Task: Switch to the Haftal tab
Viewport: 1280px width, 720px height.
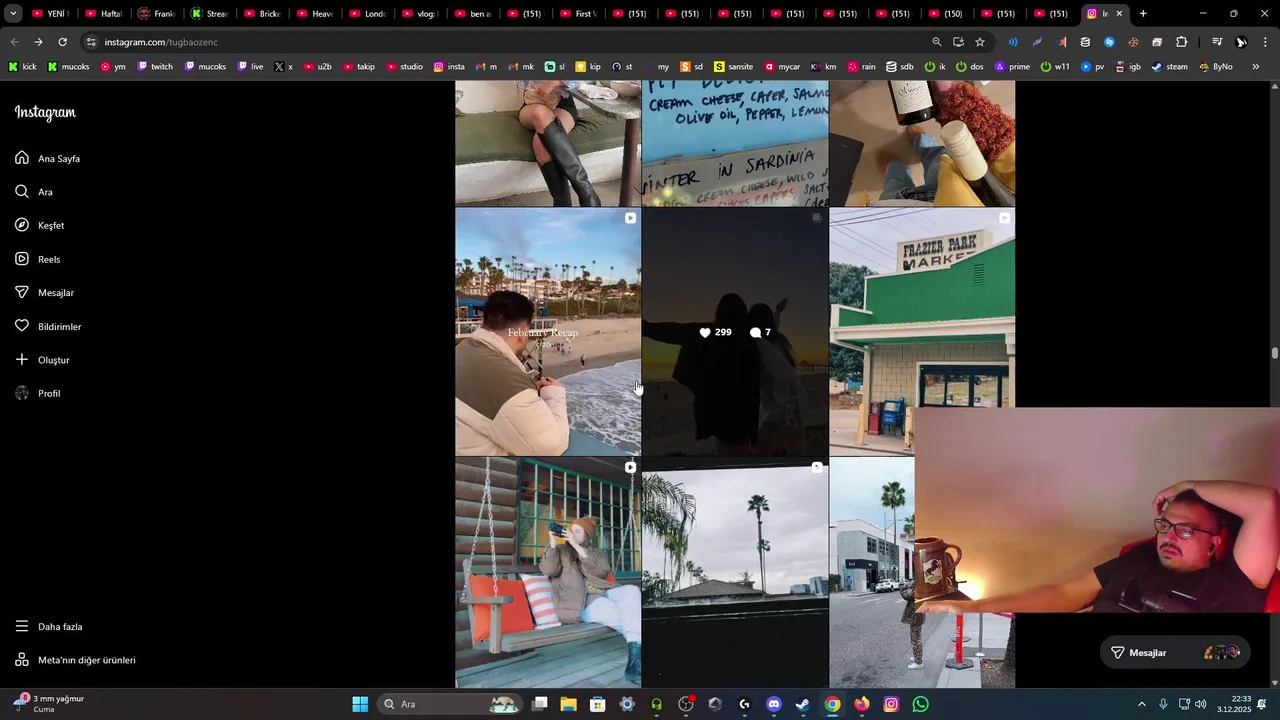Action: pyautogui.click(x=104, y=14)
